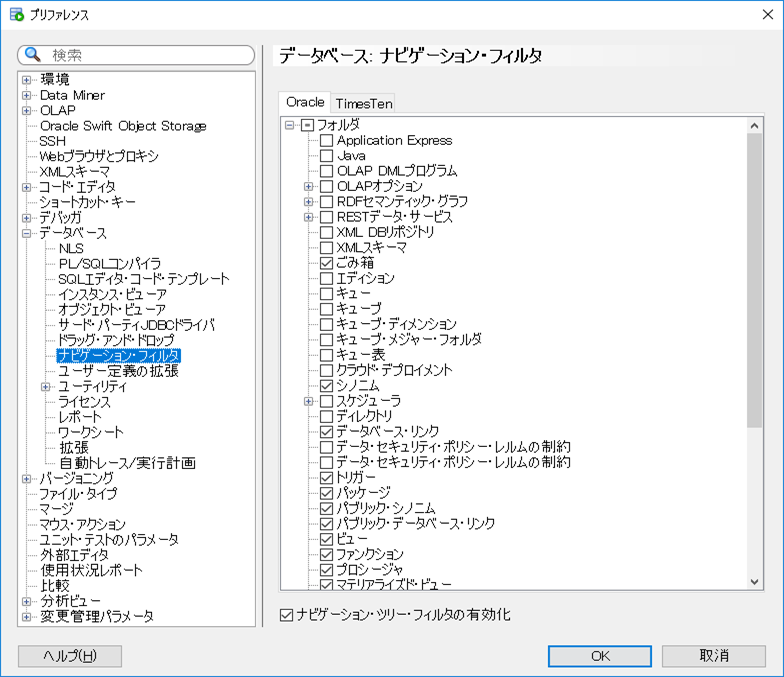Collapse the フォルダ root in filter tree
Screen dimensions: 784x677
point(290,125)
